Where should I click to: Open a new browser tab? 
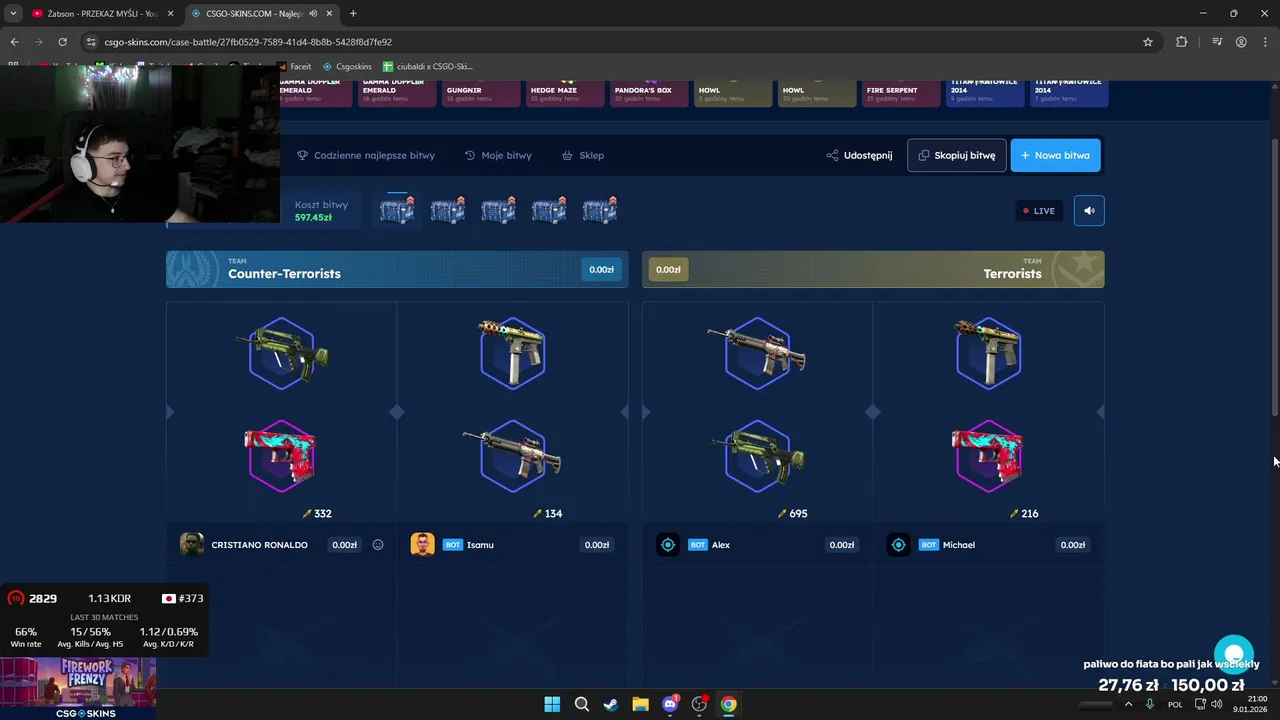point(353,13)
